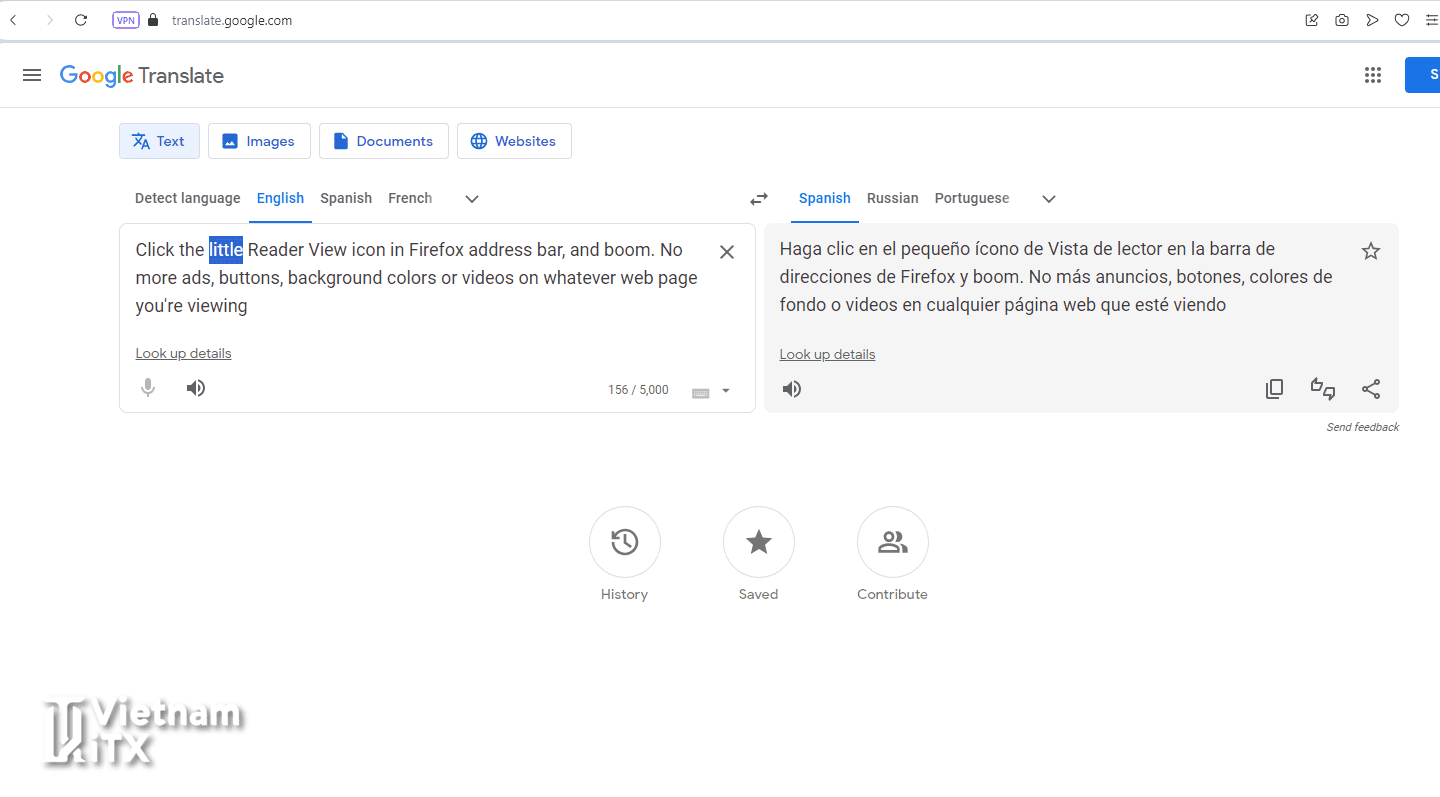
Task: Share the translation
Action: [x=1371, y=389]
